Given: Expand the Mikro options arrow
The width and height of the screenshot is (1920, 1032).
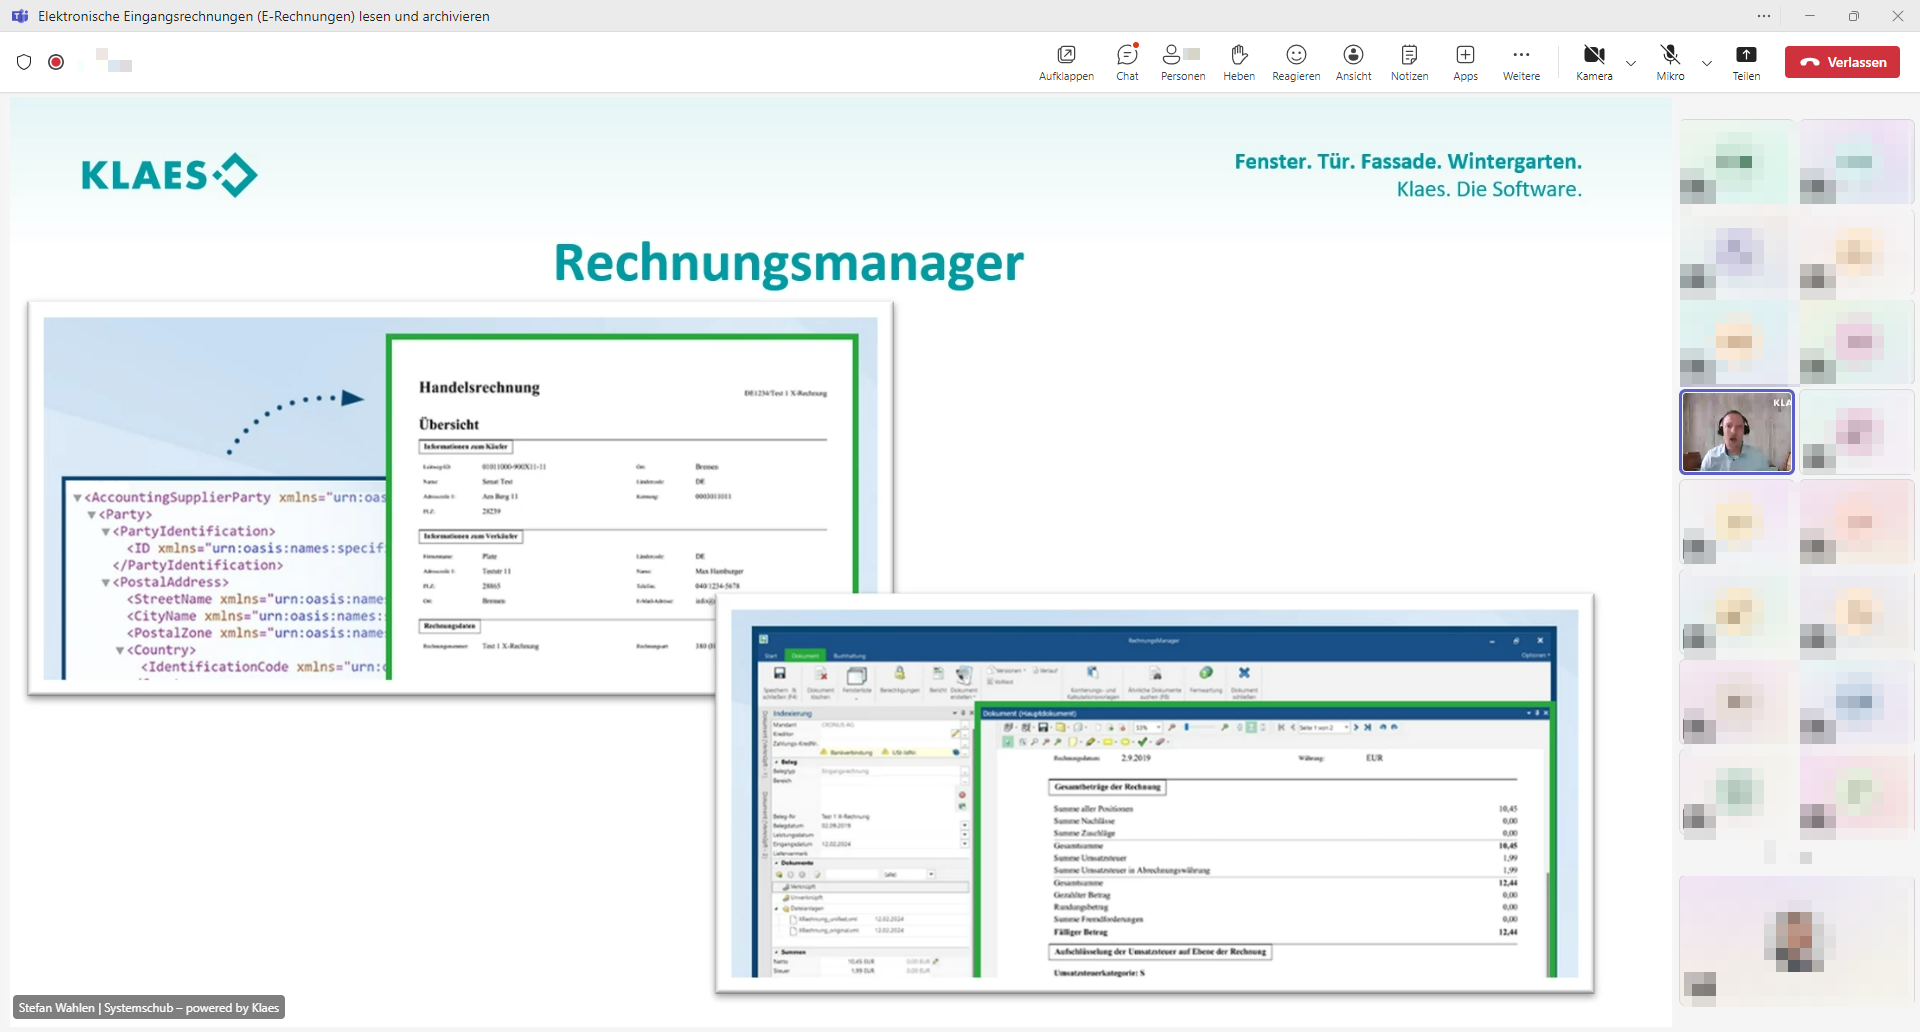Looking at the screenshot, I should tap(1707, 63).
